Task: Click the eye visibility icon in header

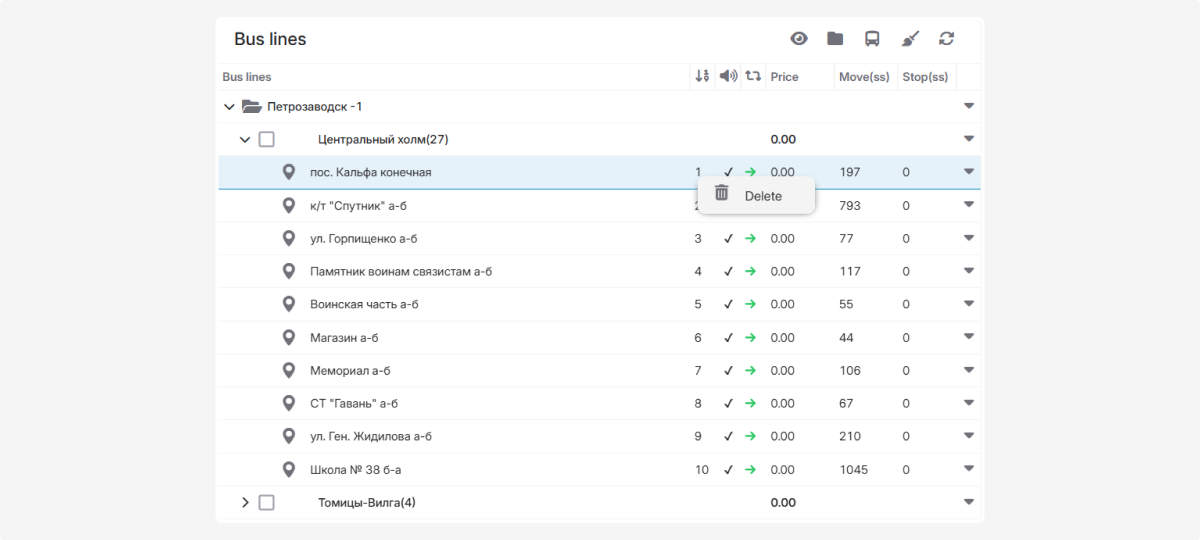Action: [799, 39]
